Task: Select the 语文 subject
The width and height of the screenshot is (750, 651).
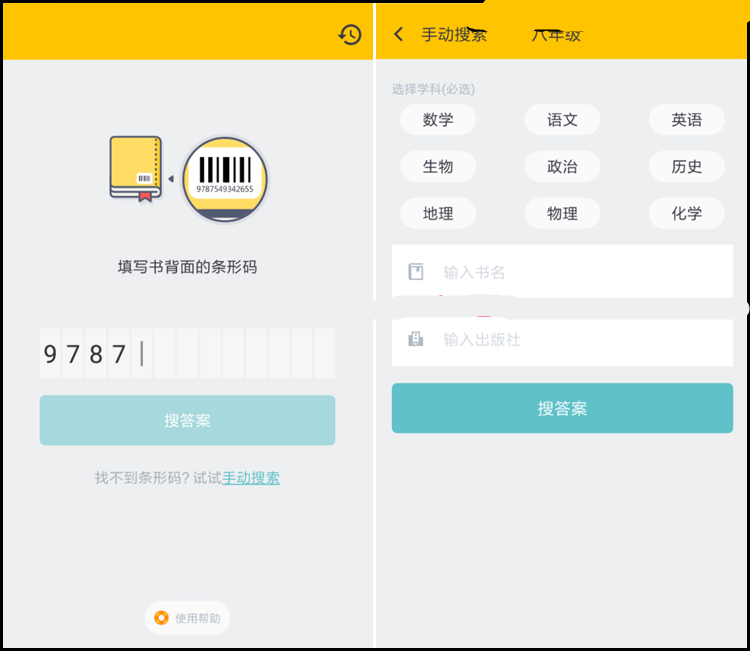Action: (562, 120)
